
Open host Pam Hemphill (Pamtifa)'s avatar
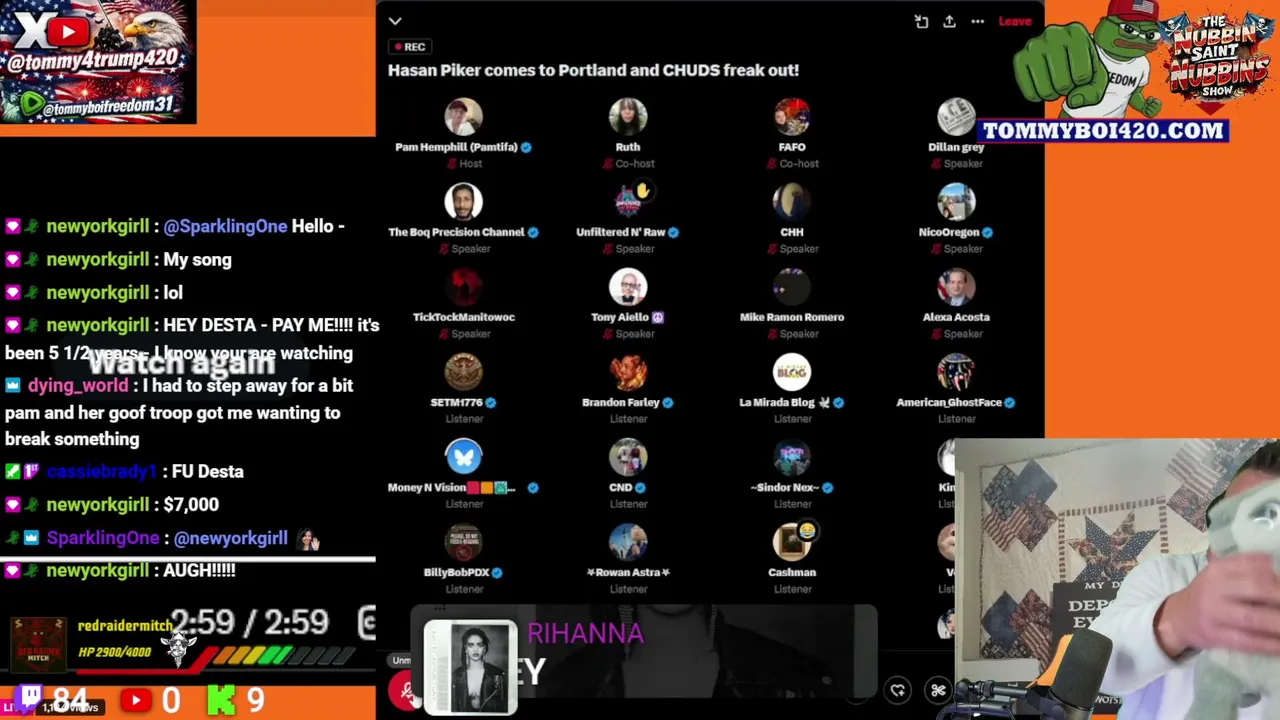[463, 117]
